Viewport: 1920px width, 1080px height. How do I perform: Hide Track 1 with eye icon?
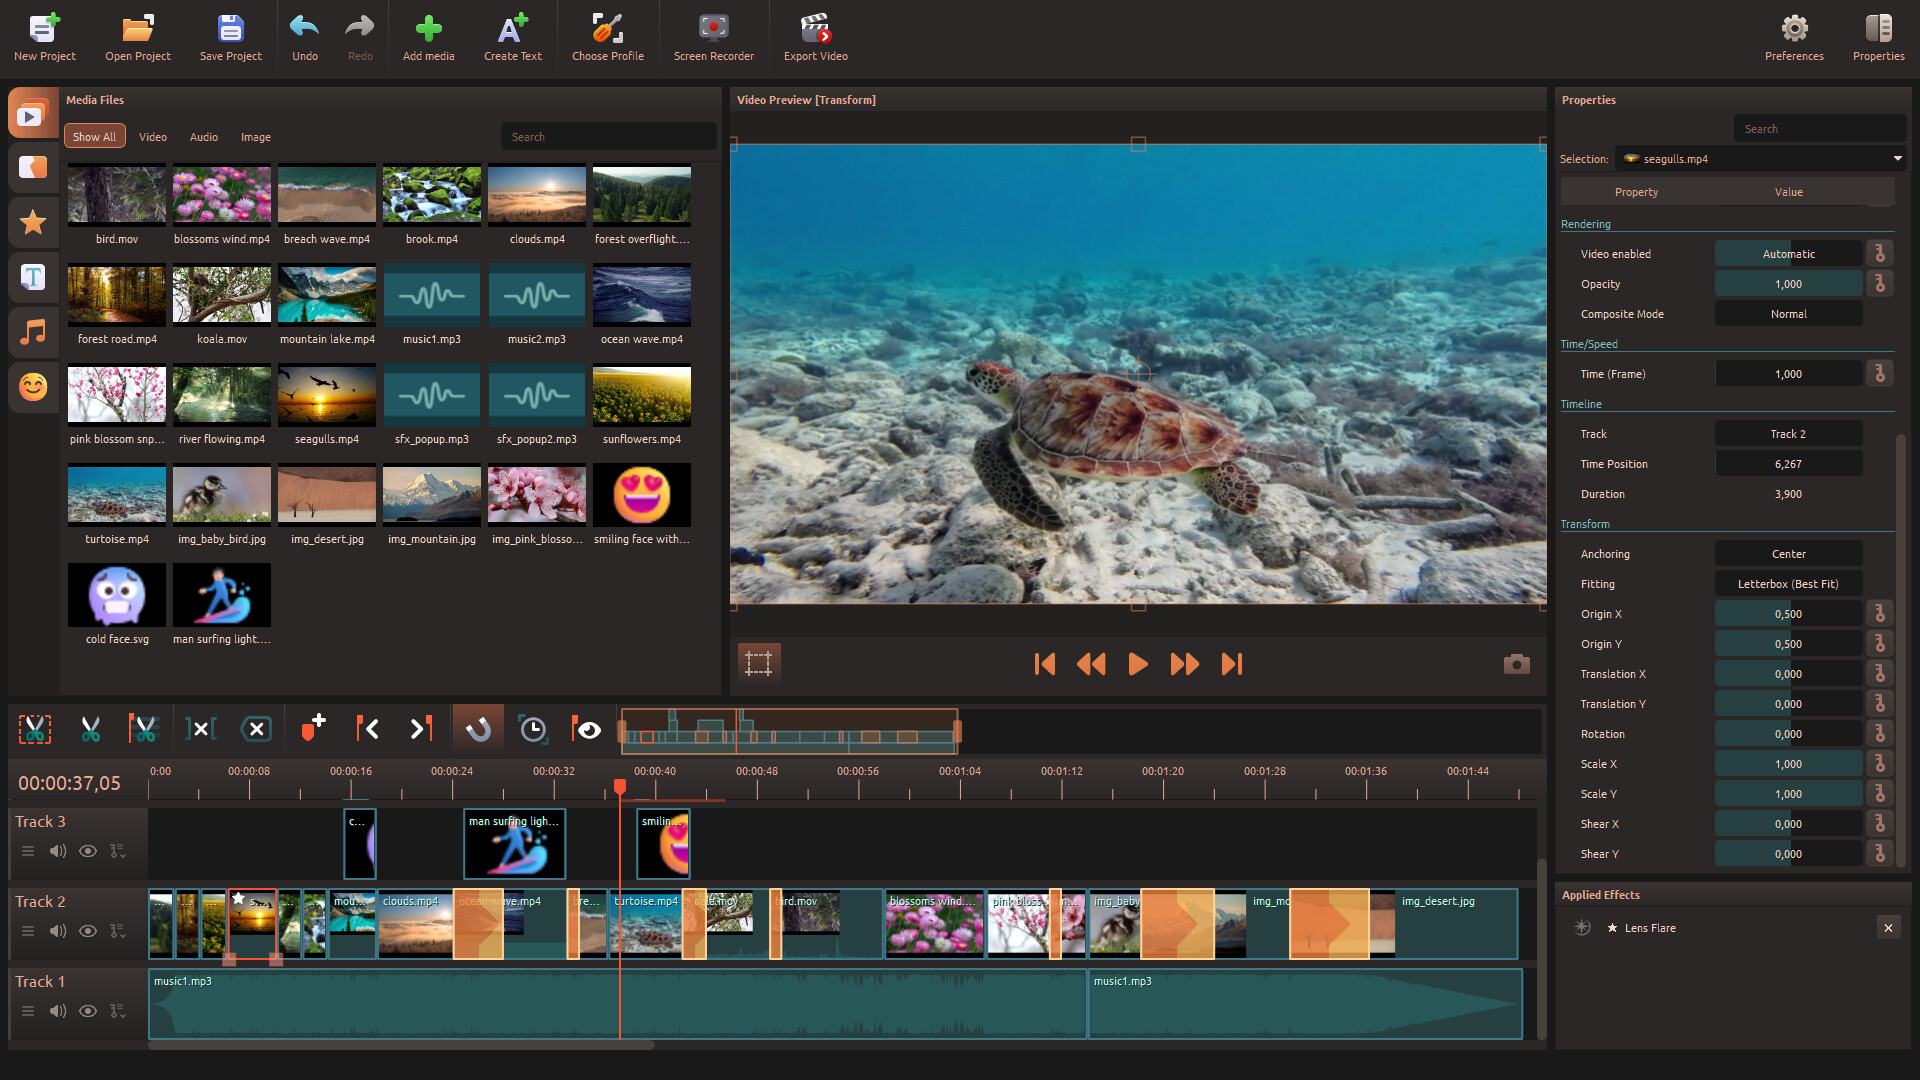[x=88, y=1011]
